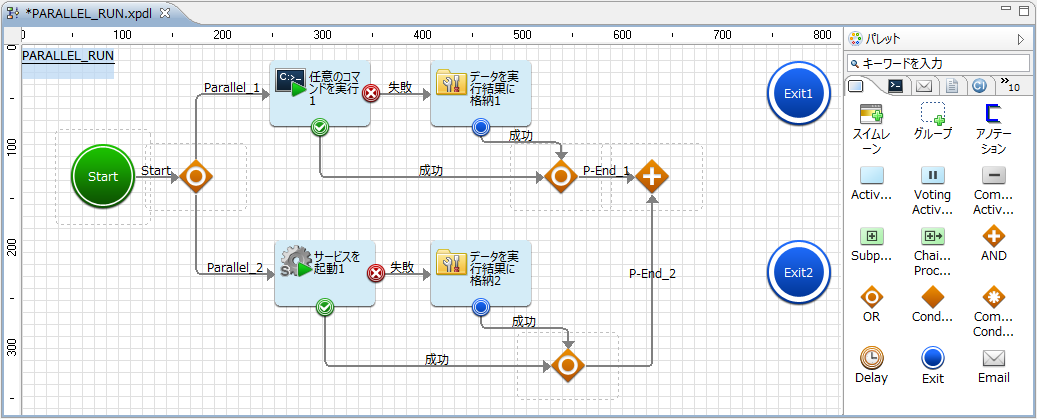Open the envelope palette category tab

(923, 86)
